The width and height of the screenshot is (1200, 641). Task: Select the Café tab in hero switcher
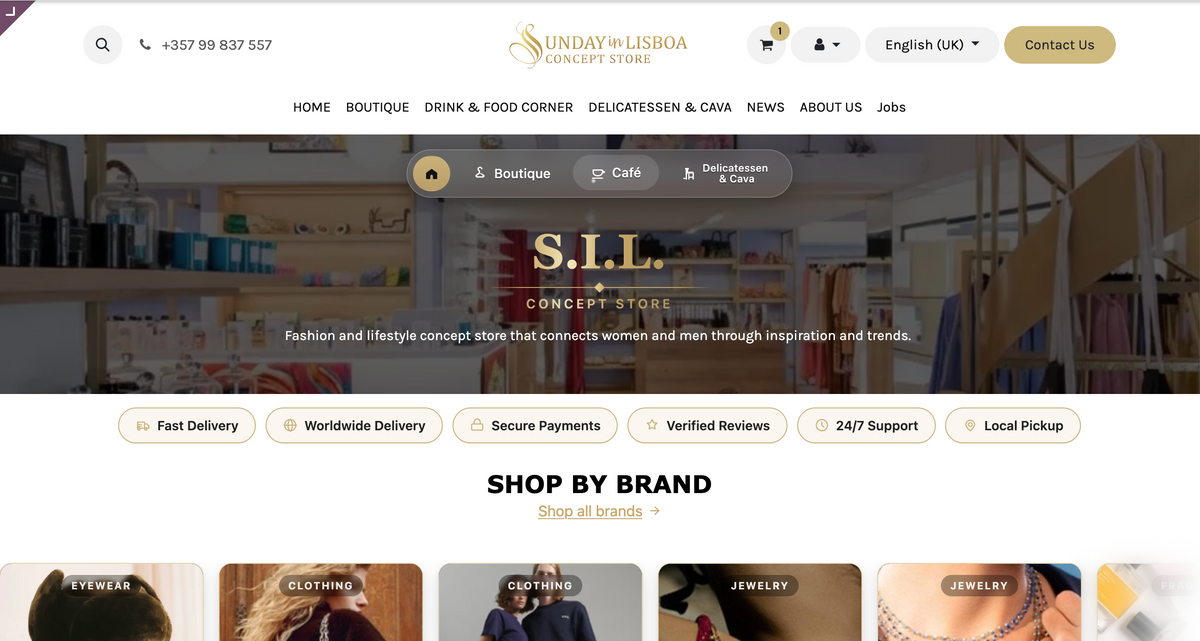point(616,173)
